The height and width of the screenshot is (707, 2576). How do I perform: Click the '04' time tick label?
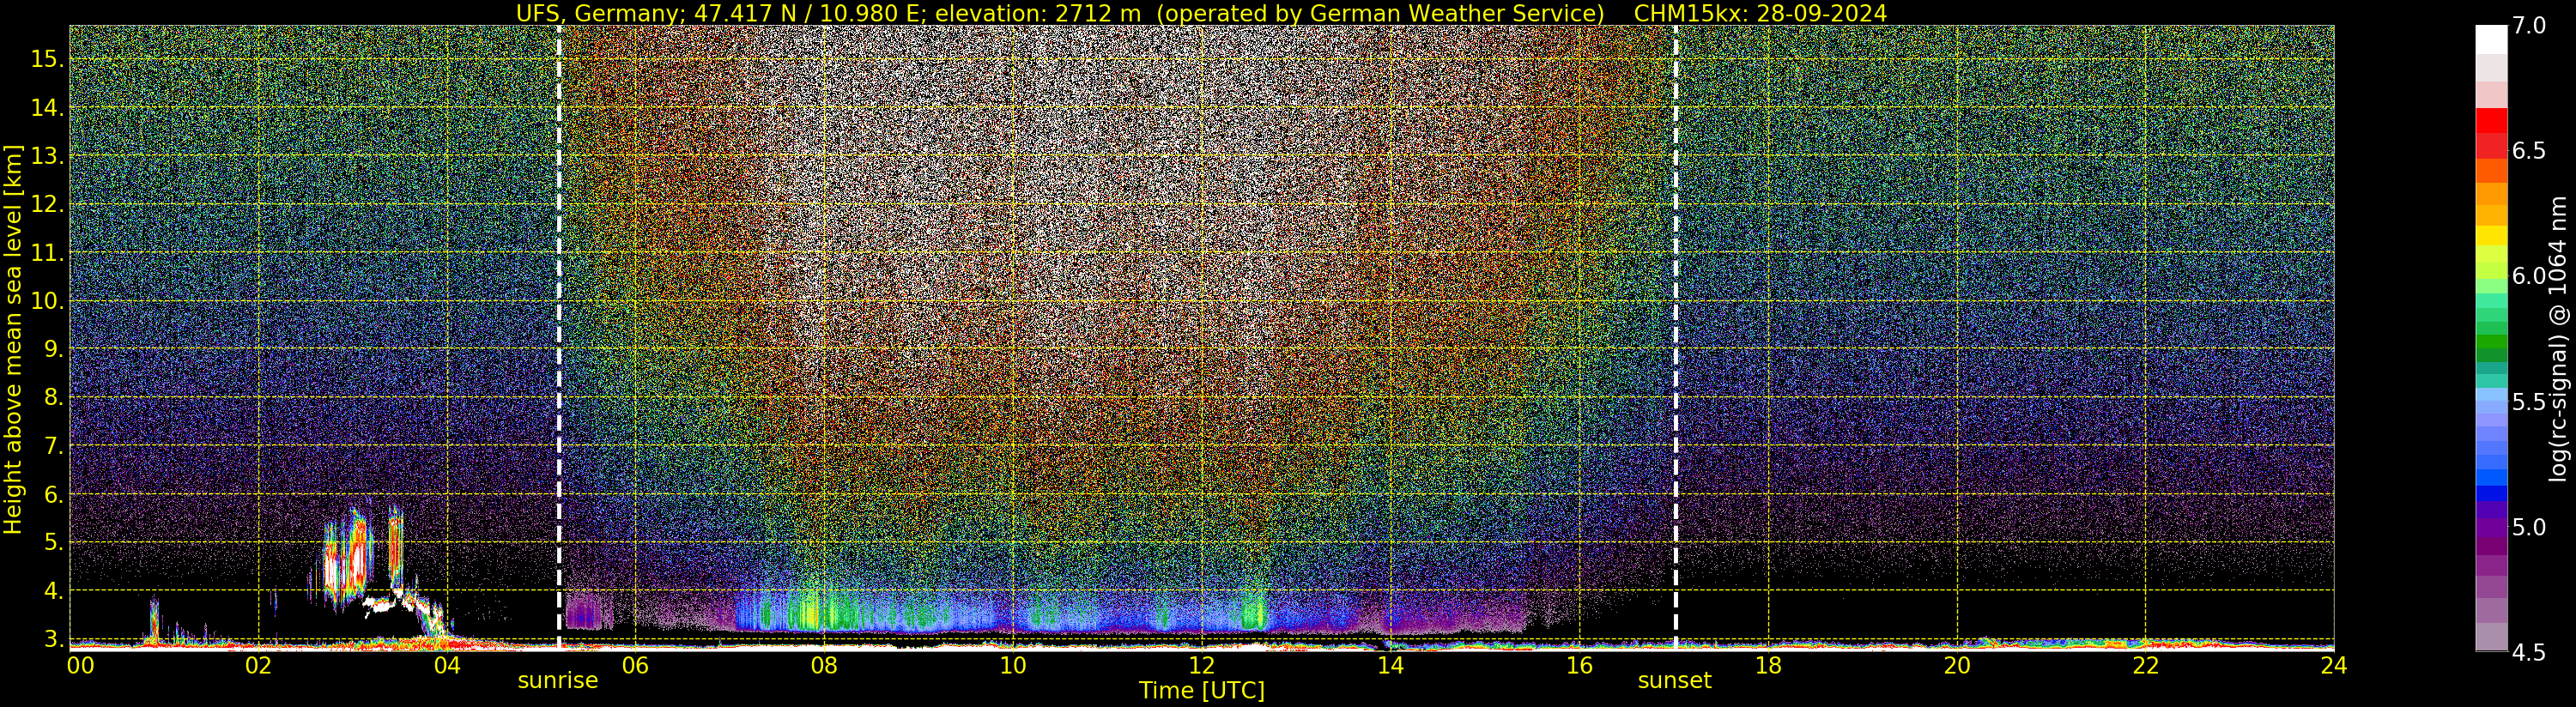click(447, 665)
